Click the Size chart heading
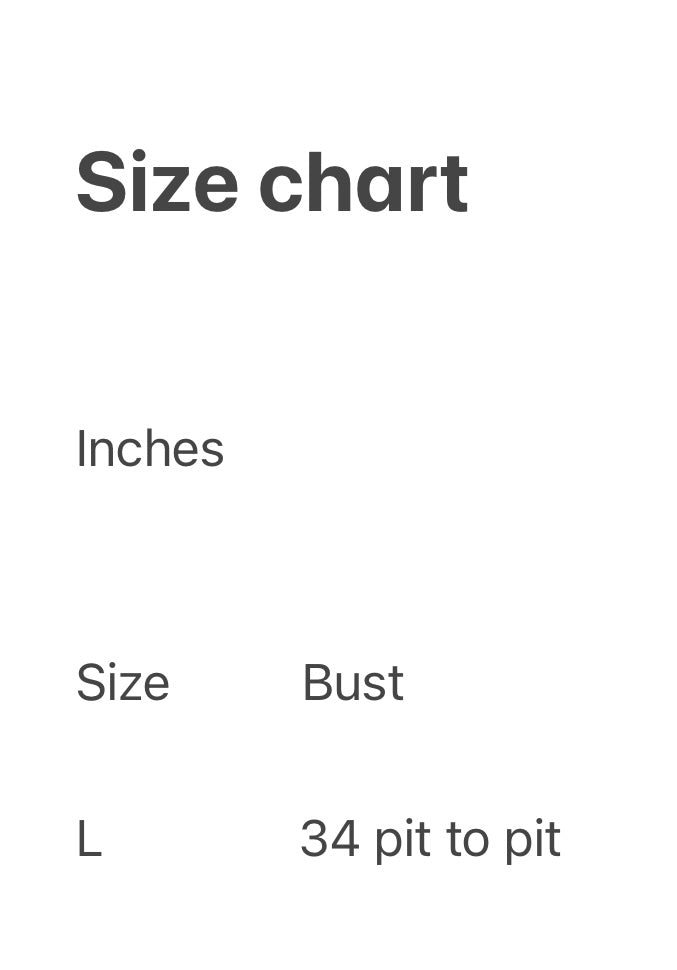 (x=272, y=183)
